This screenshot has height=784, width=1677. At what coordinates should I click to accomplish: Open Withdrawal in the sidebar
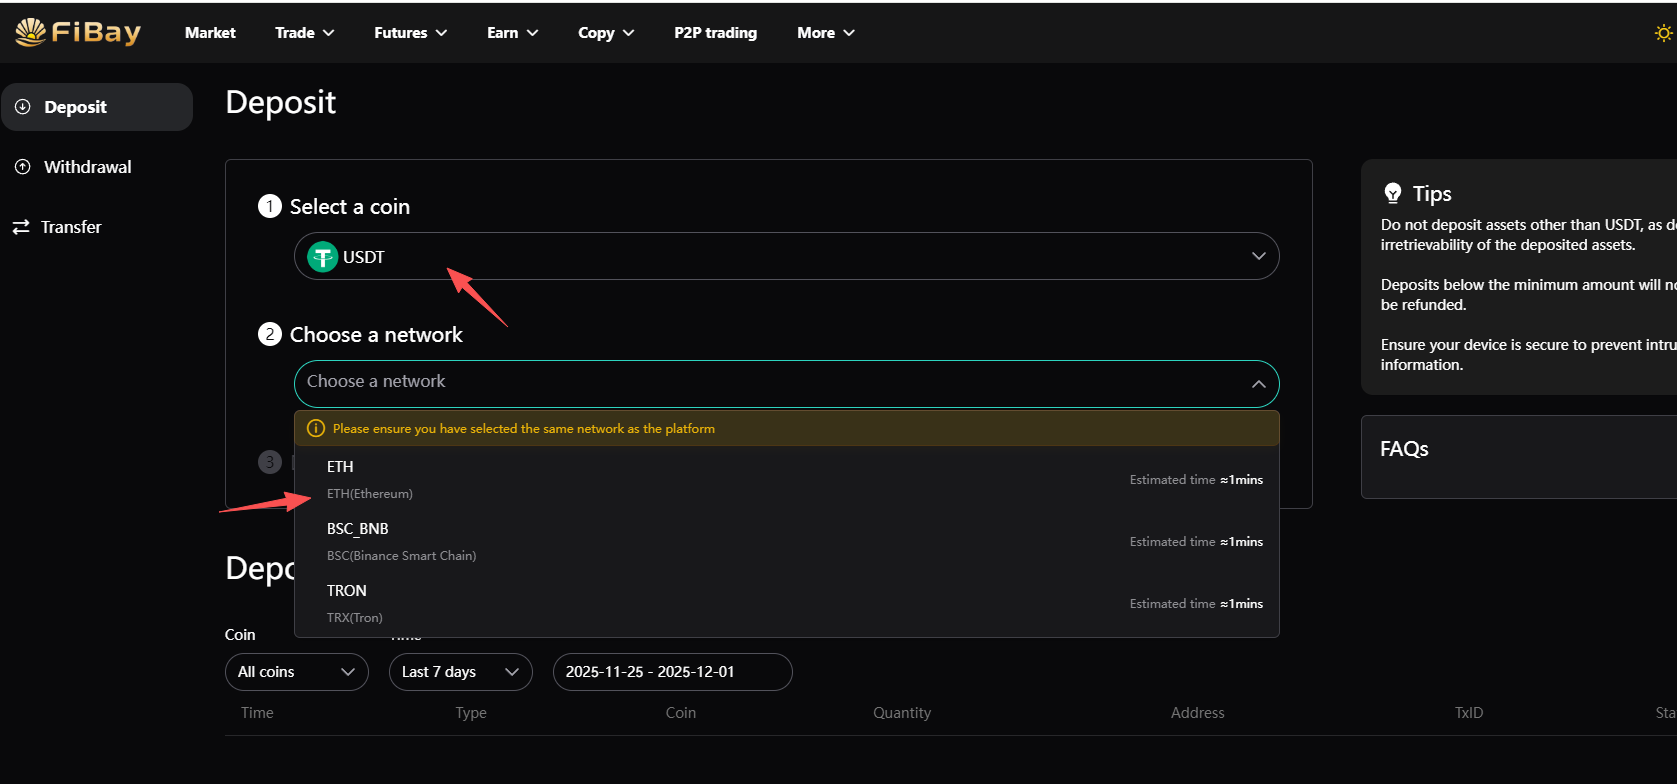click(x=87, y=167)
